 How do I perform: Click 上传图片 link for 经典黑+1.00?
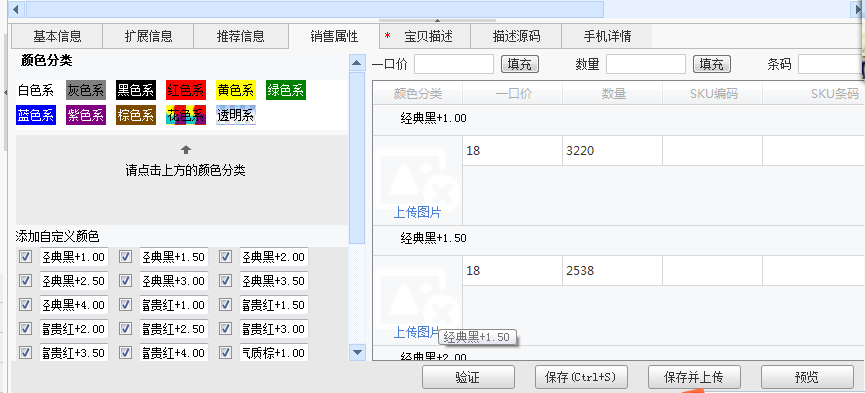[417, 213]
